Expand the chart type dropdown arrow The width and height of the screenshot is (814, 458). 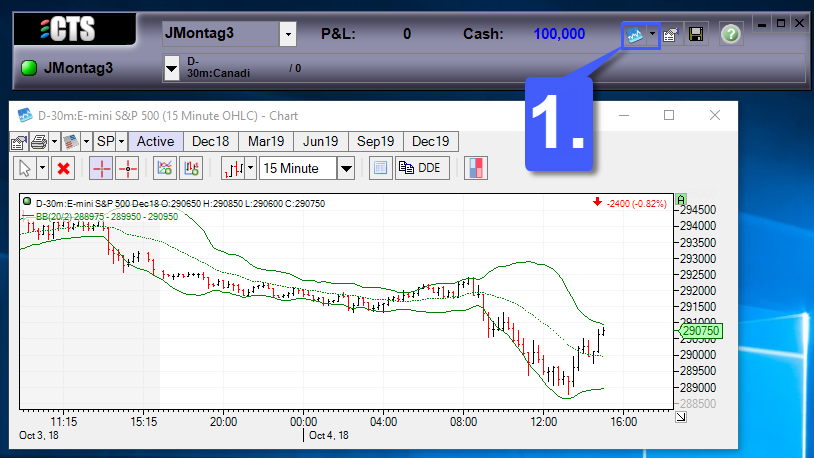coord(251,168)
